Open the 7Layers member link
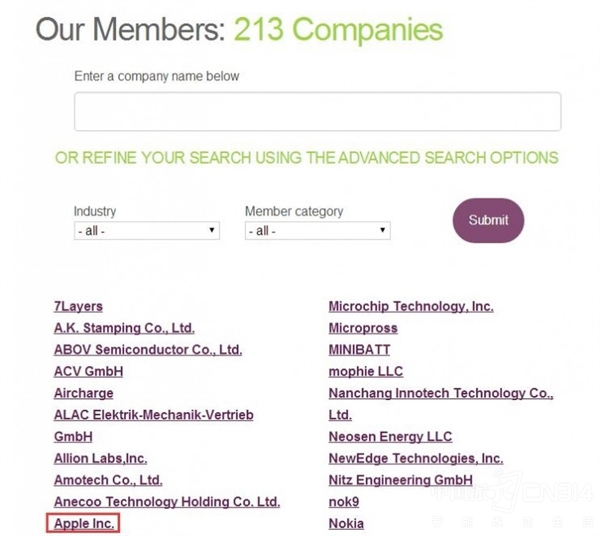600x536 pixels. click(x=78, y=306)
